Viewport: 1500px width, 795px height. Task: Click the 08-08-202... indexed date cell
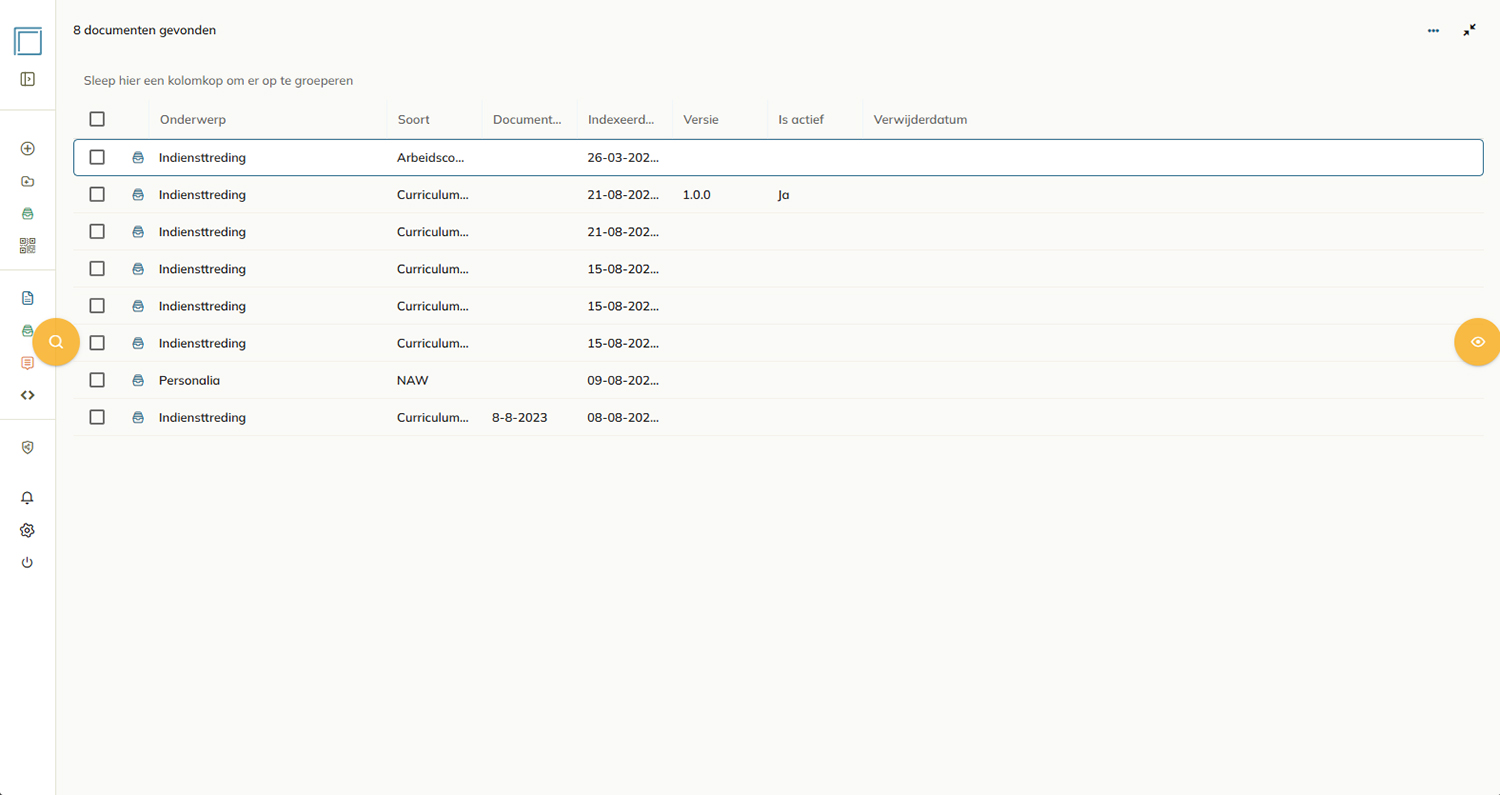point(623,417)
